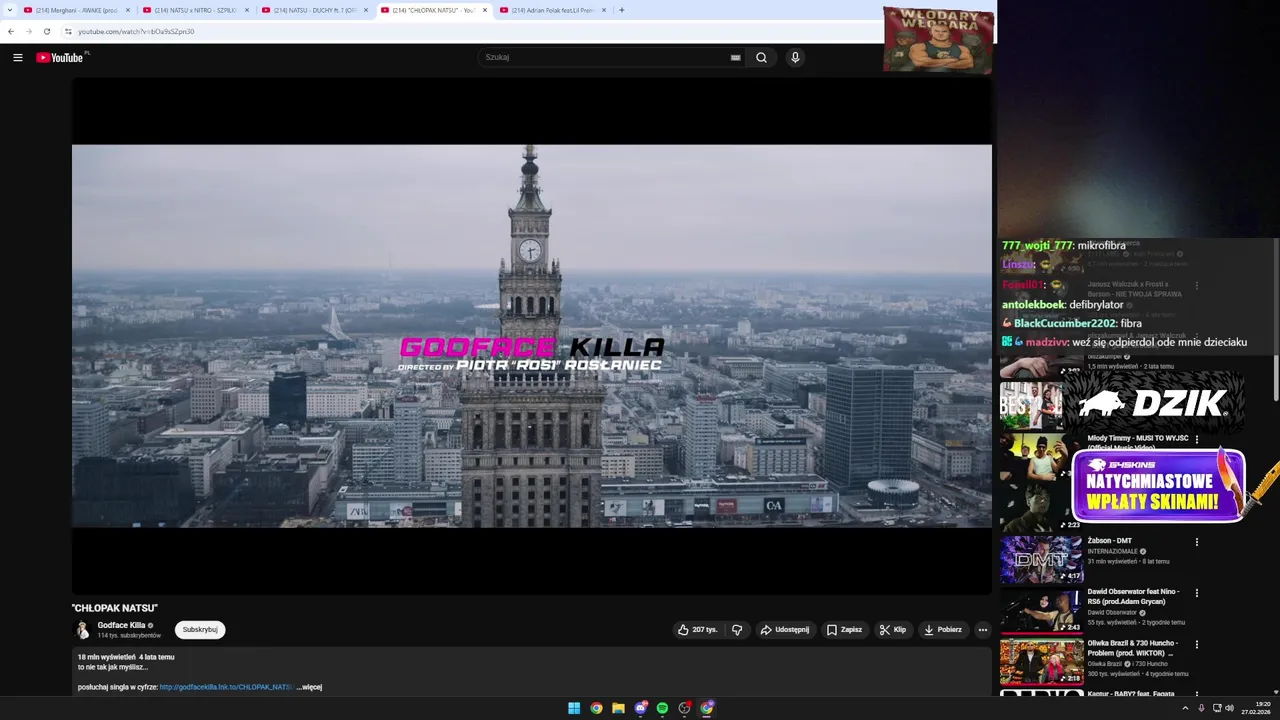Open a new browser tab
This screenshot has height=720, width=1280.
[622, 10]
